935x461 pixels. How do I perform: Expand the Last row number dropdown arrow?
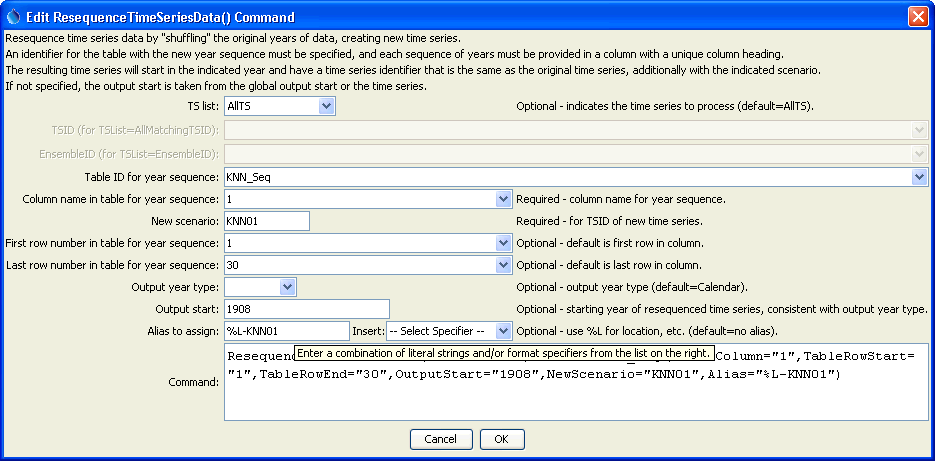pyautogui.click(x=503, y=265)
